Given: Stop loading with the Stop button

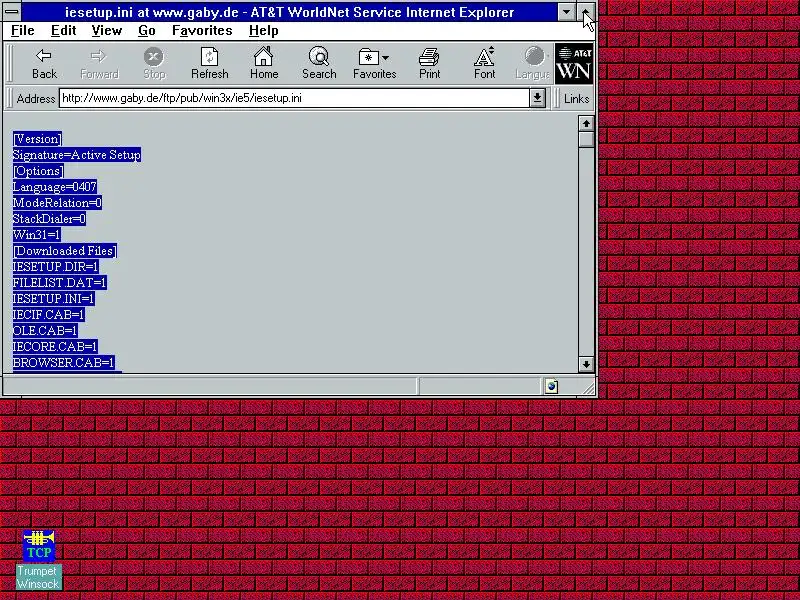Looking at the screenshot, I should (x=154, y=63).
